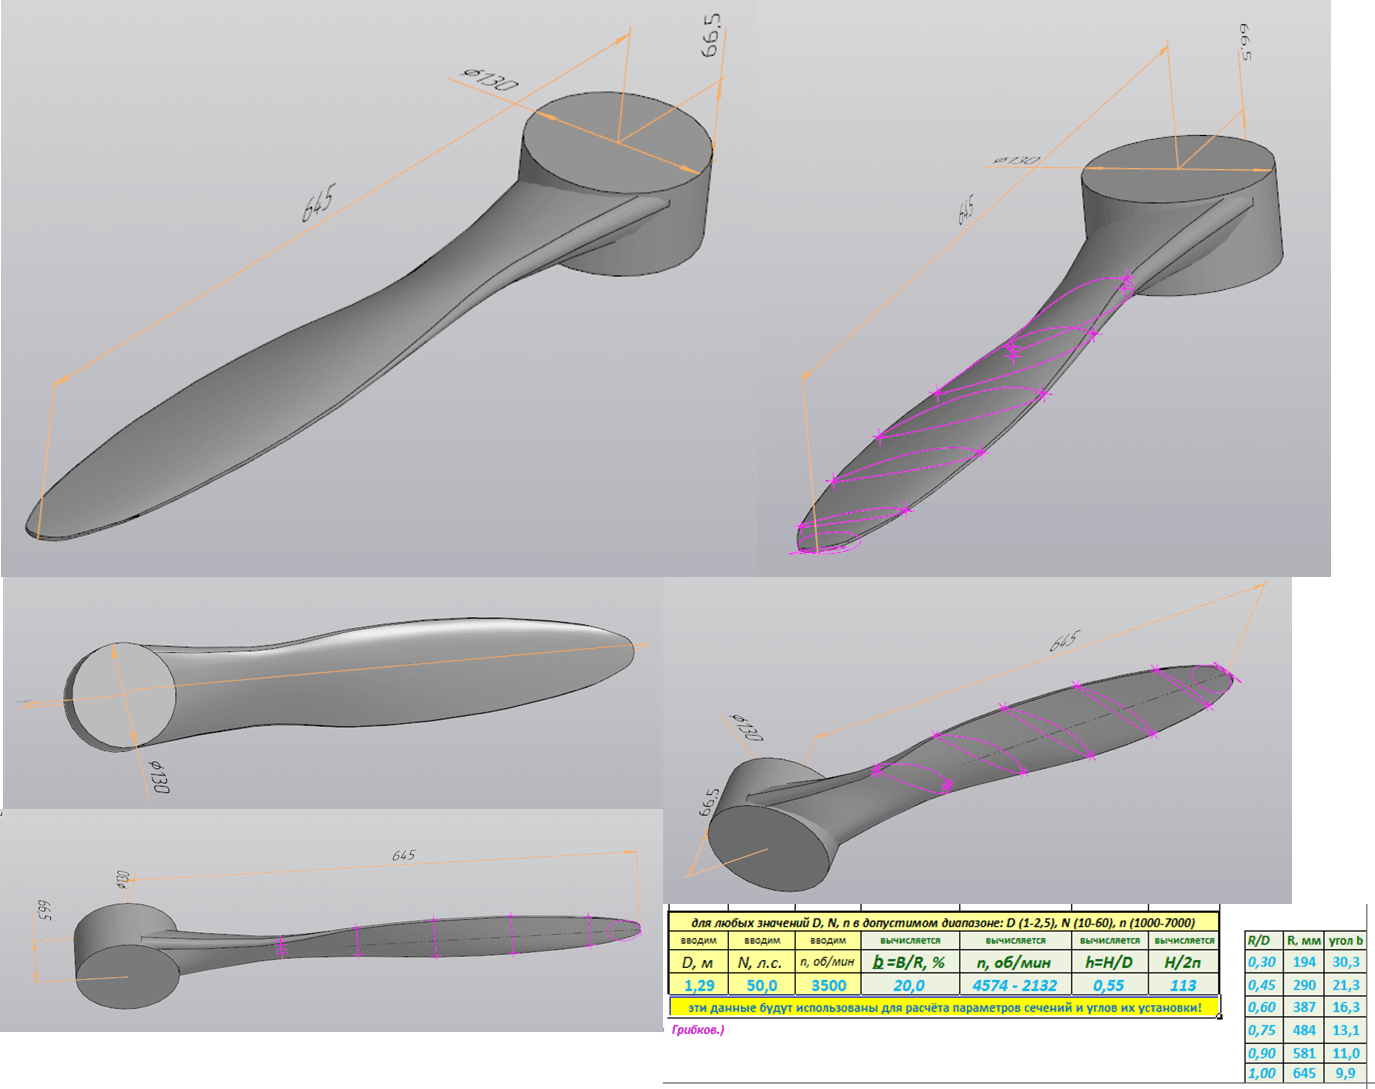Click the ø130 diameter label in top-left view

[x=490, y=78]
